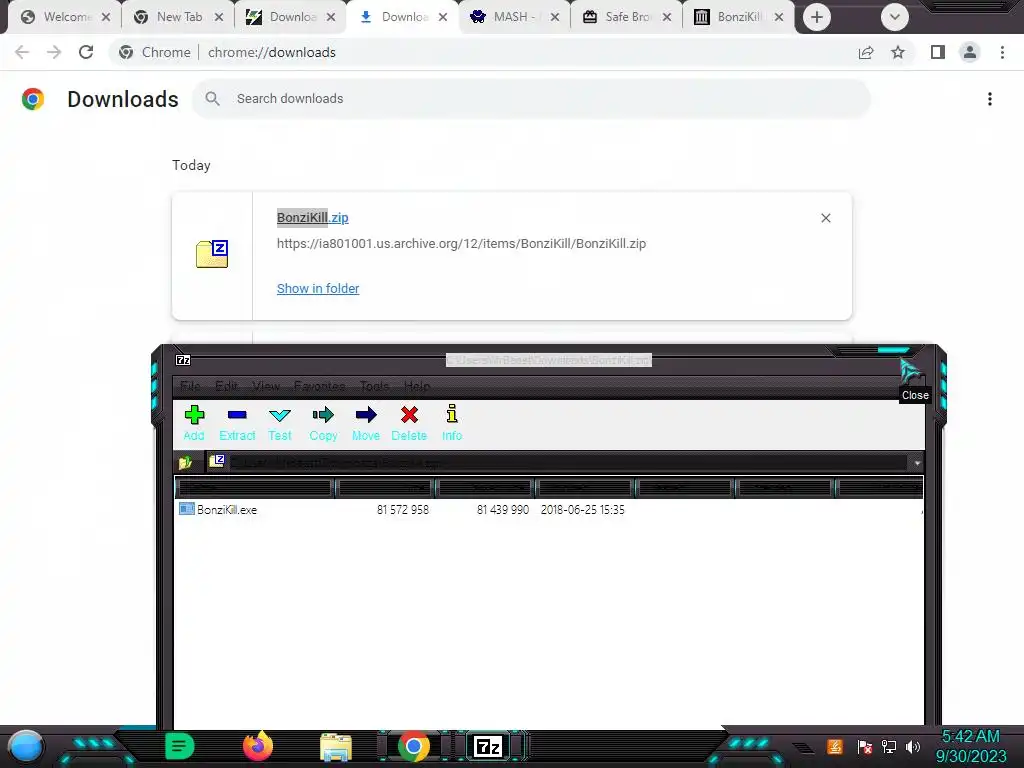The height and width of the screenshot is (768, 1024).
Task: Click the chrome://downloads address bar
Action: point(483,52)
